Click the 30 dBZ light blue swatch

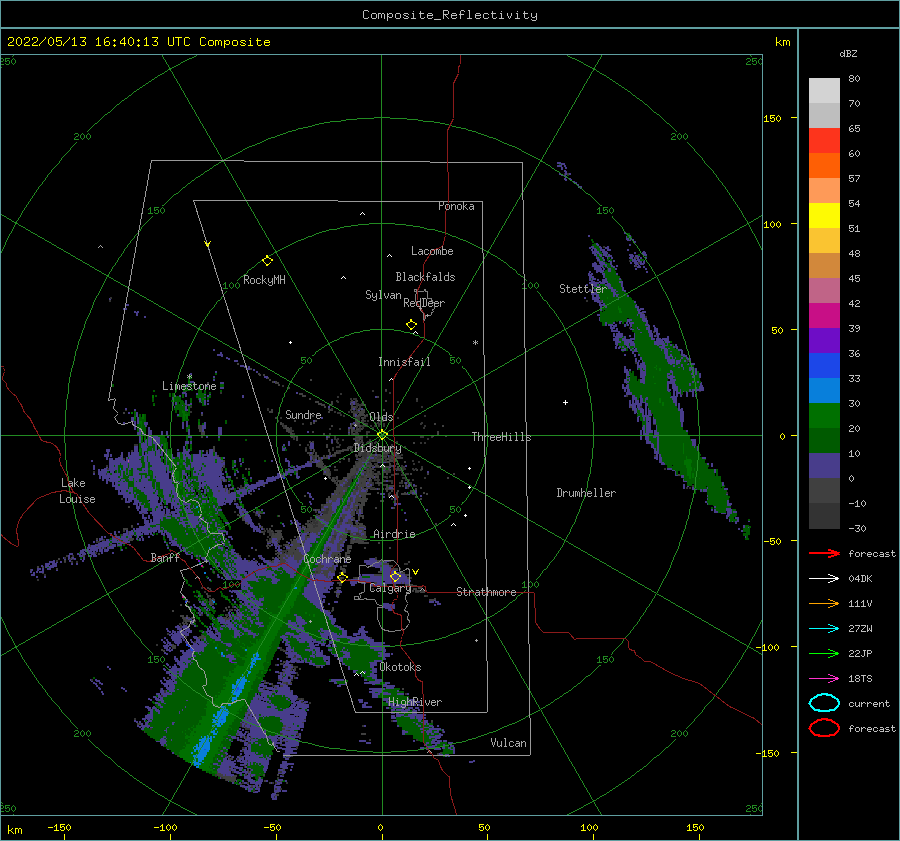[824, 390]
